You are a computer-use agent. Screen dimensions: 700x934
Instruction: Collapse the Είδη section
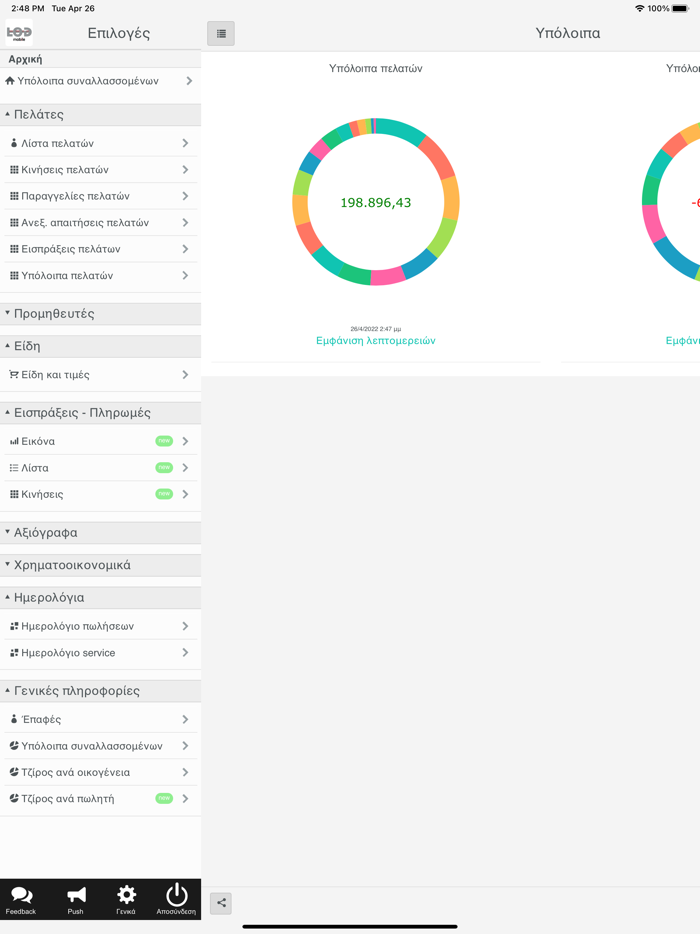pos(100,346)
